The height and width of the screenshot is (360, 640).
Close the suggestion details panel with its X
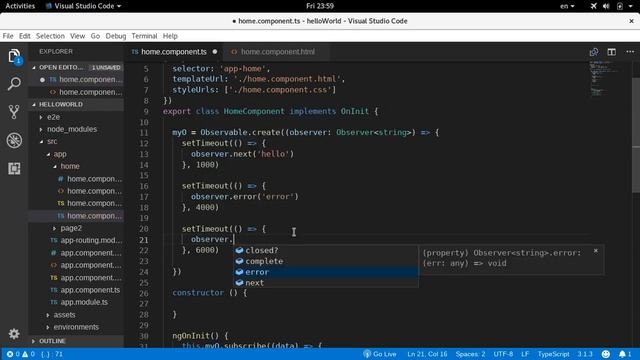pyautogui.click(x=596, y=251)
